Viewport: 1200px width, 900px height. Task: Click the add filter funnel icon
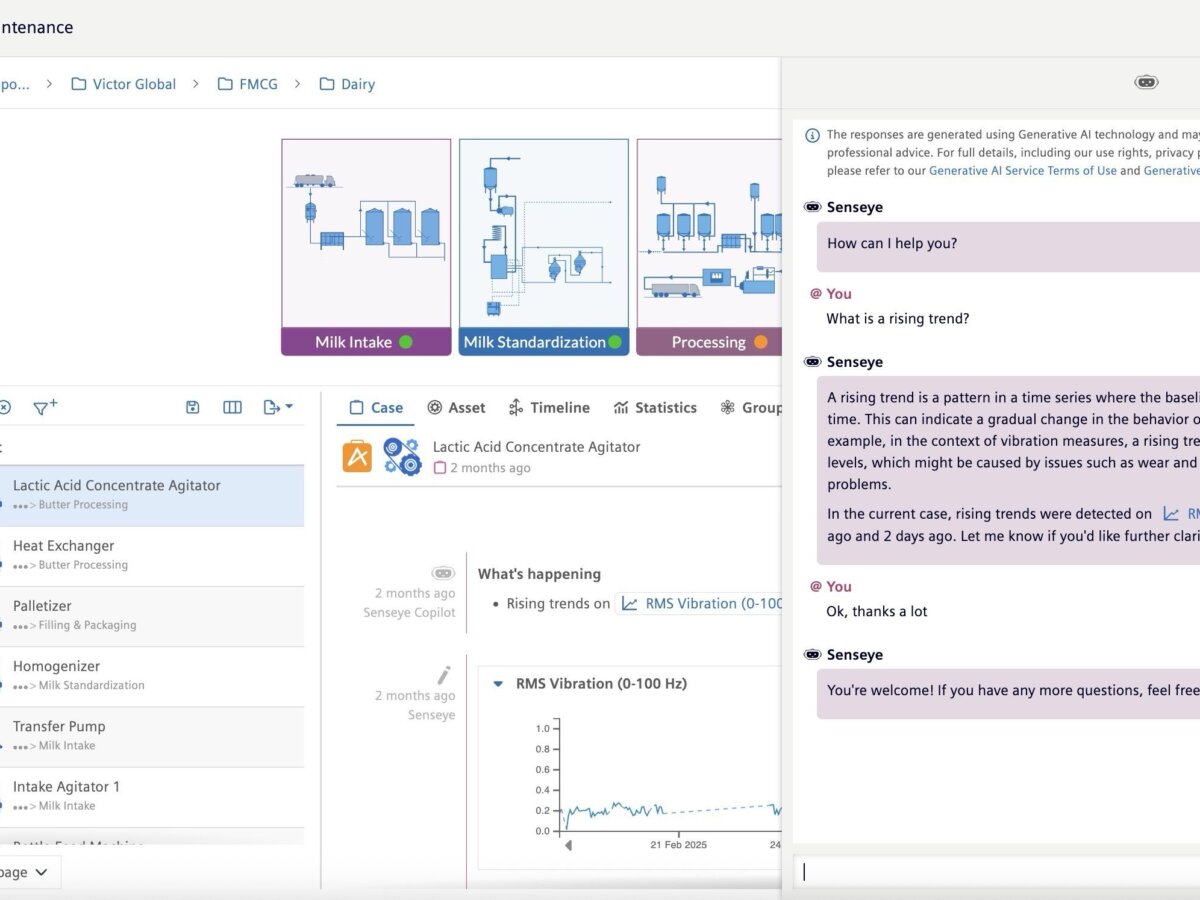point(45,407)
